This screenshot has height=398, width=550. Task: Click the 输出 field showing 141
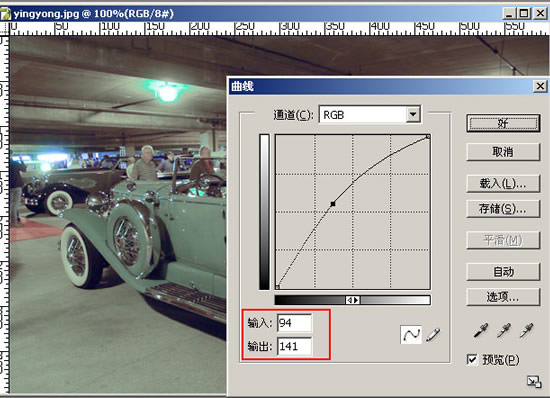[x=294, y=346]
